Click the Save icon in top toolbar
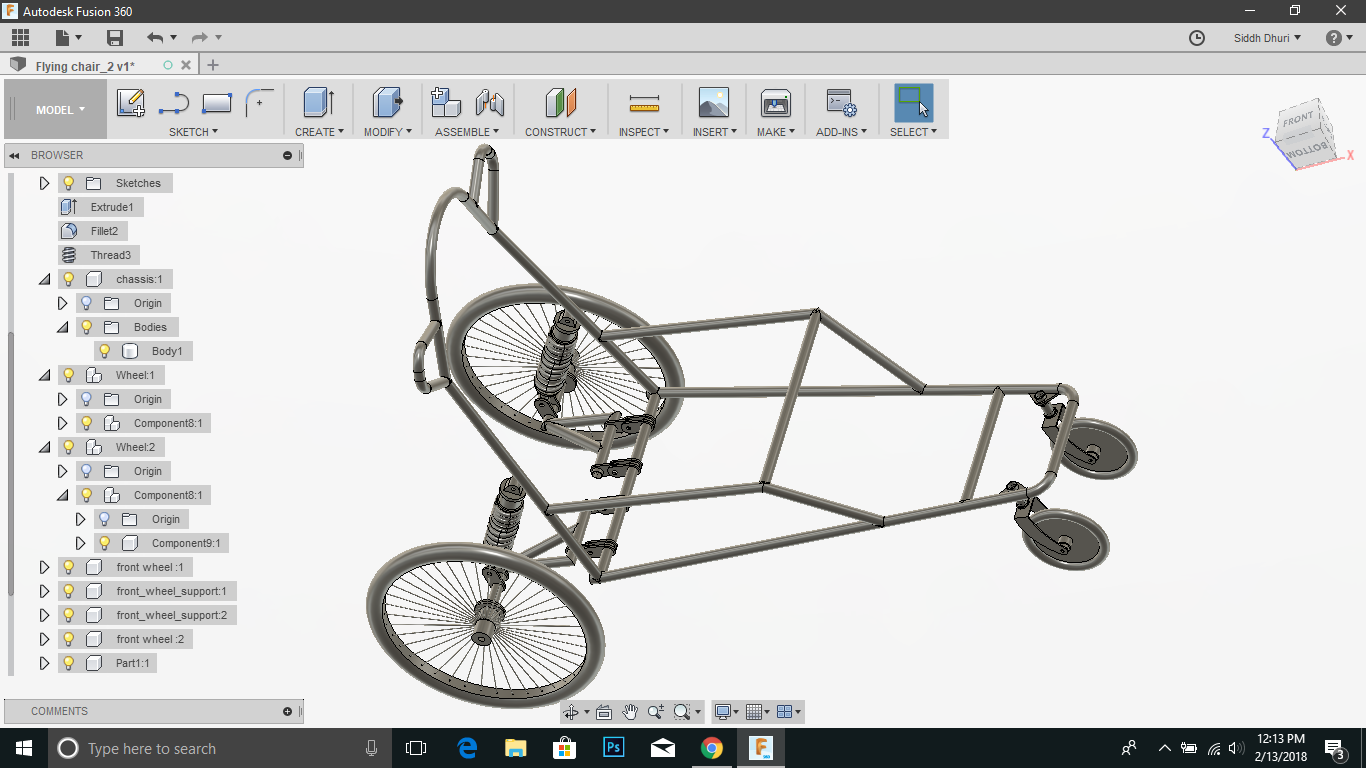 (115, 38)
